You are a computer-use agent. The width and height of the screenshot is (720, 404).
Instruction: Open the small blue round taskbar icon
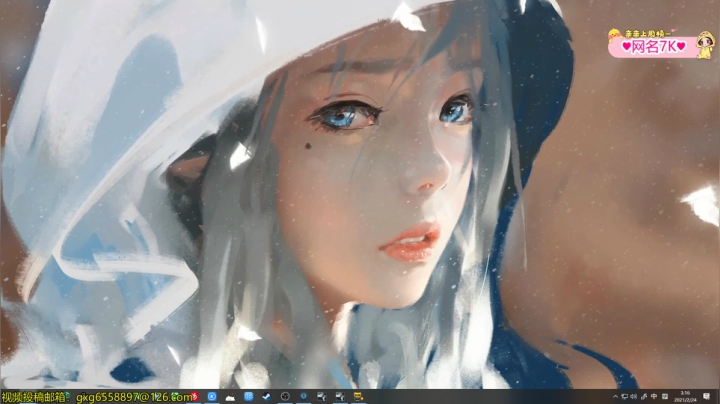[304, 396]
